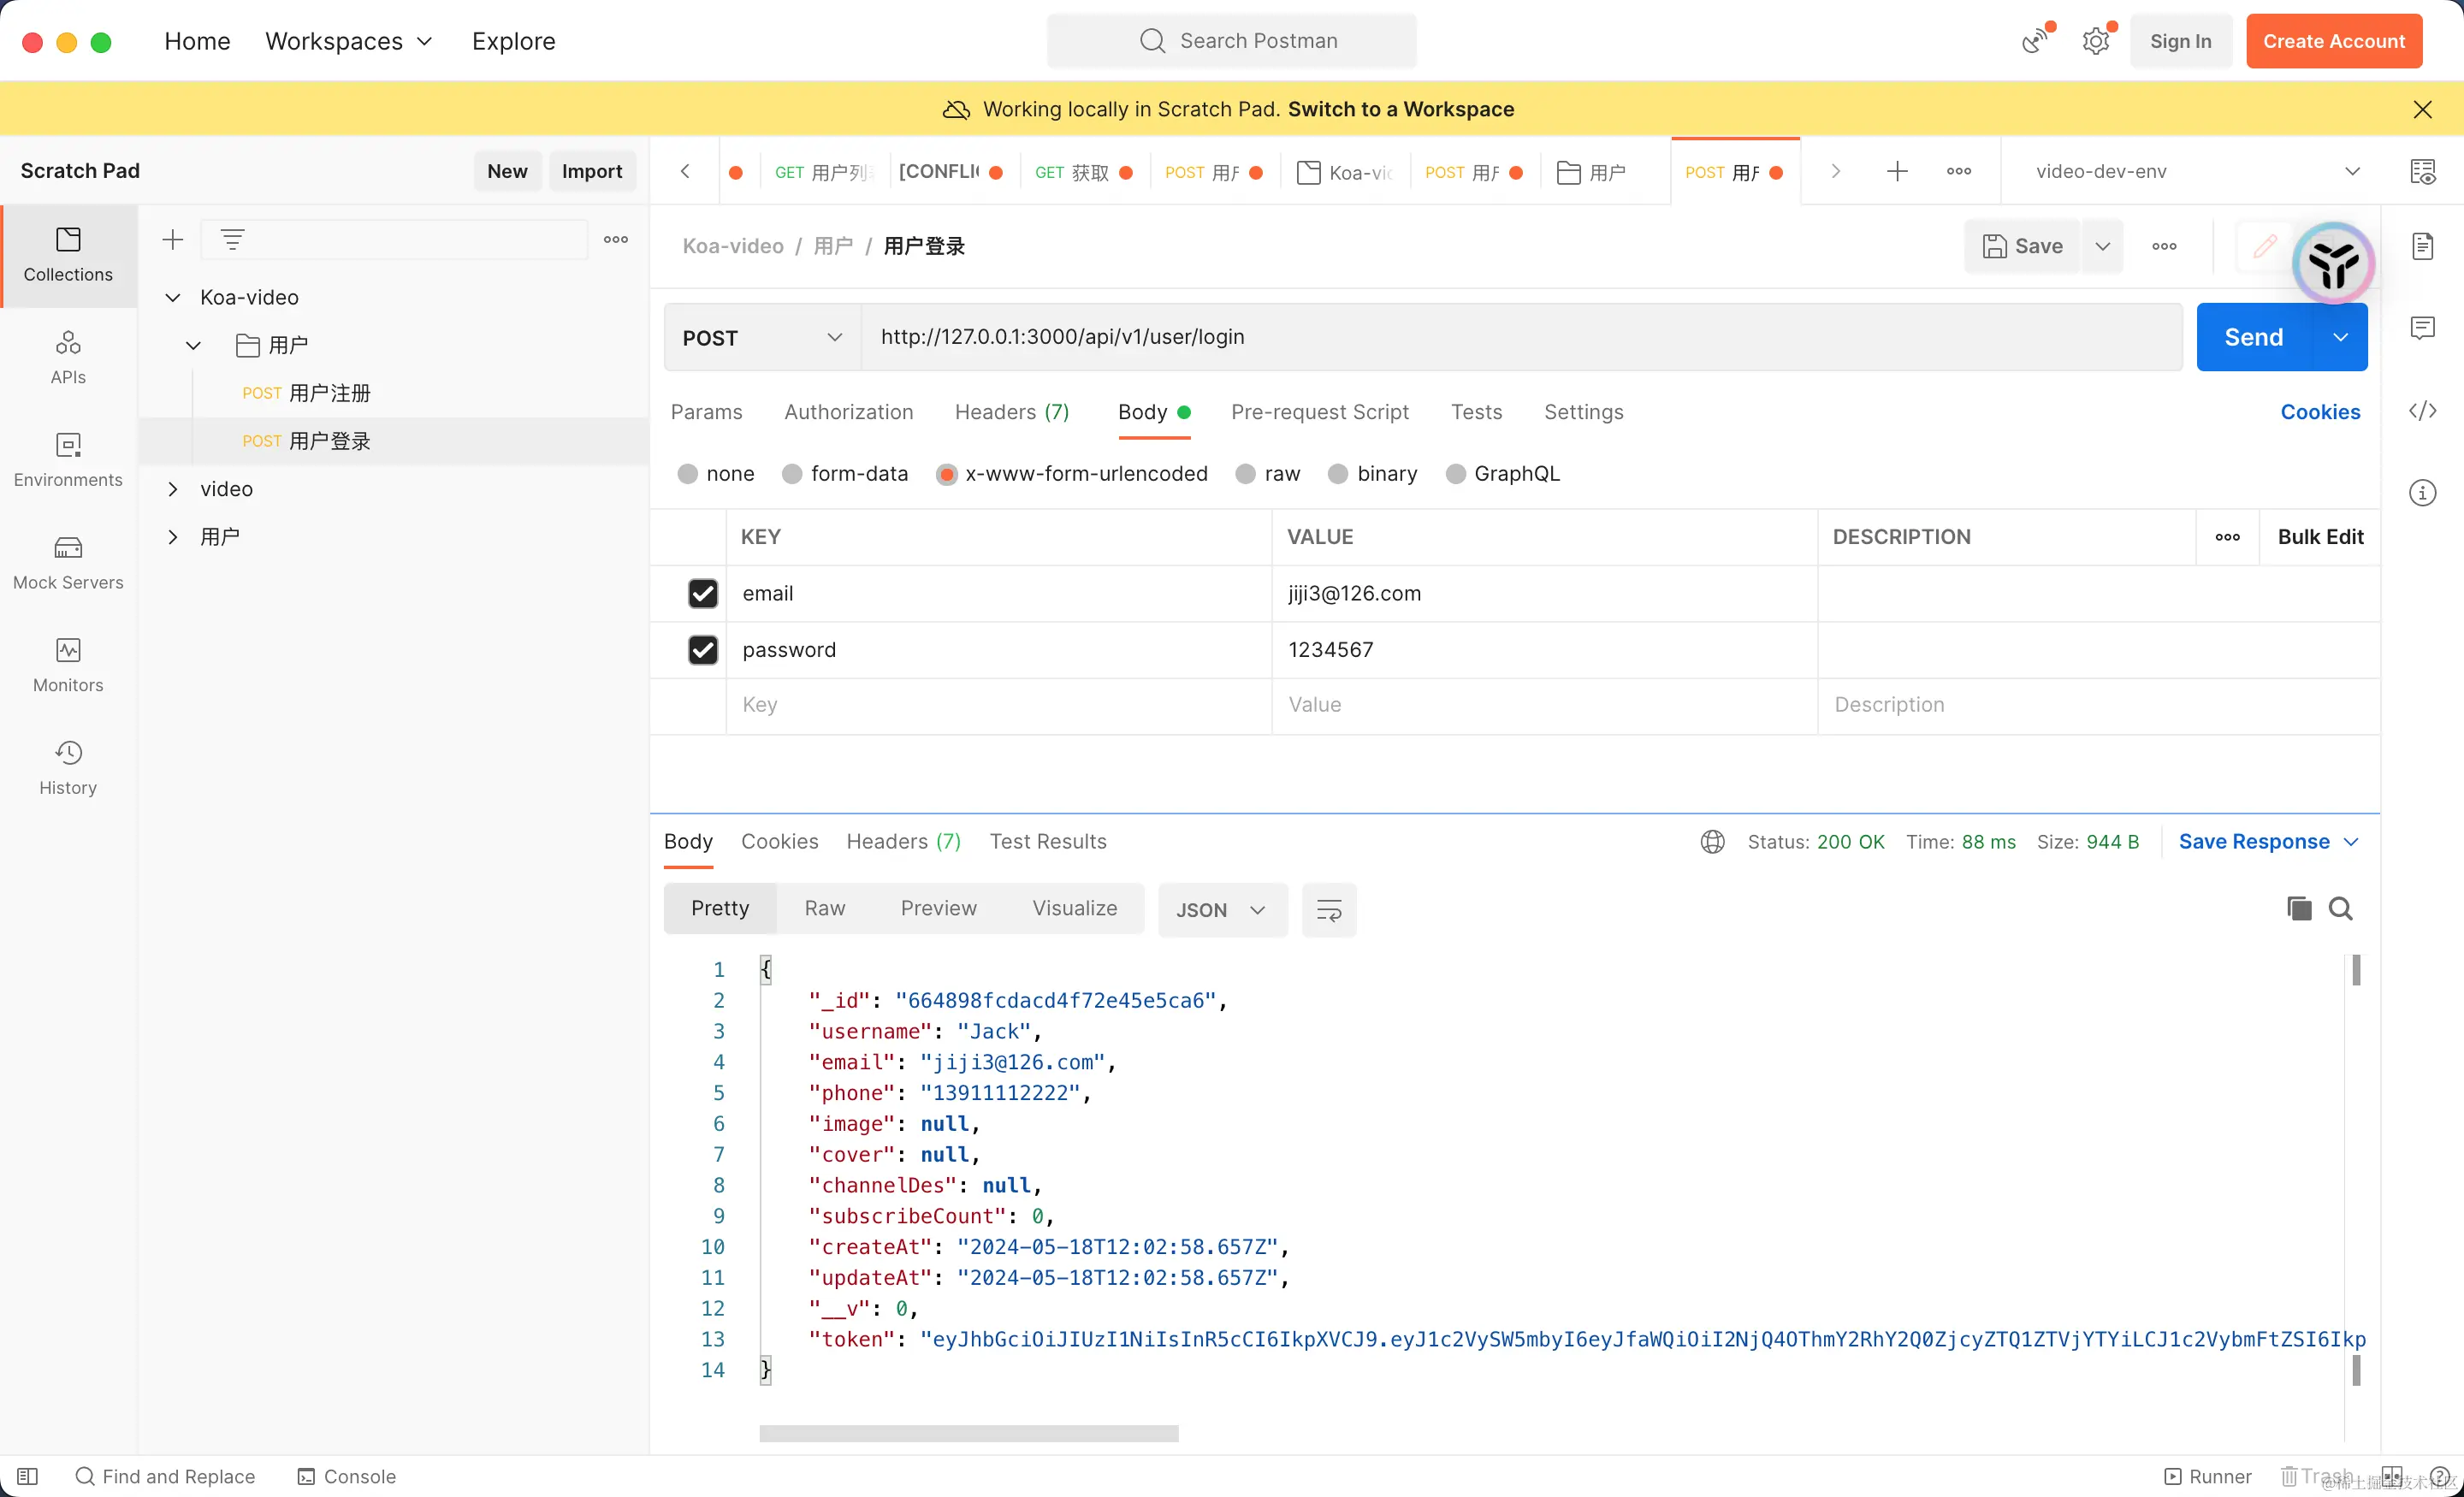Open the response Test Results tab
Screen dimensions: 2464x1497
(x=1047, y=842)
